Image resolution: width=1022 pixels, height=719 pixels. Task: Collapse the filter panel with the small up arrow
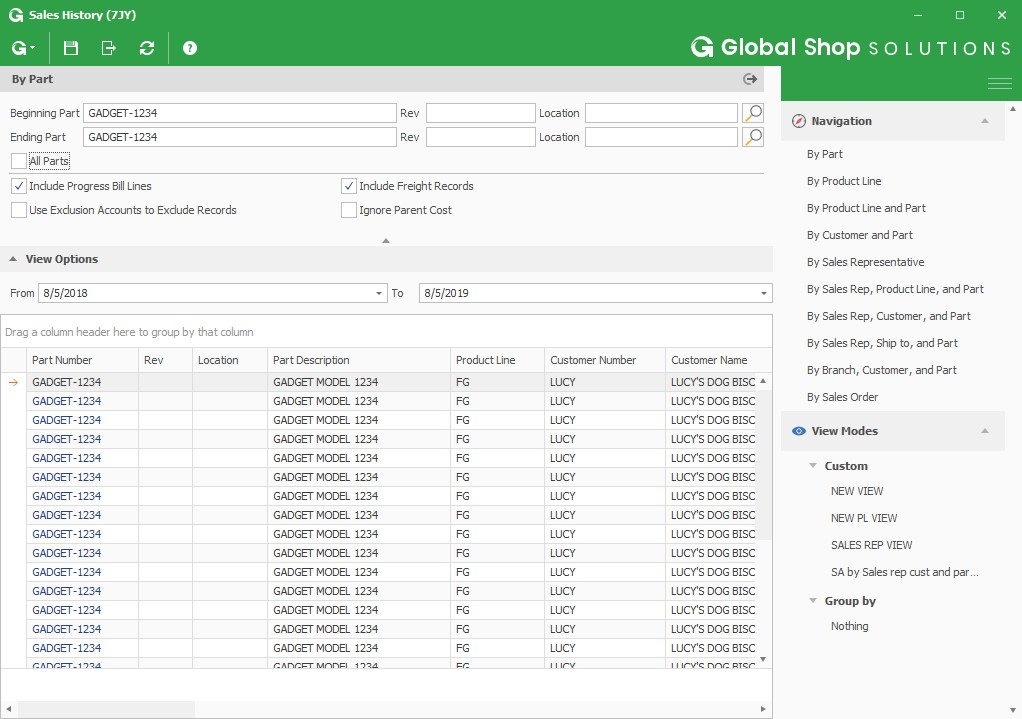(386, 241)
